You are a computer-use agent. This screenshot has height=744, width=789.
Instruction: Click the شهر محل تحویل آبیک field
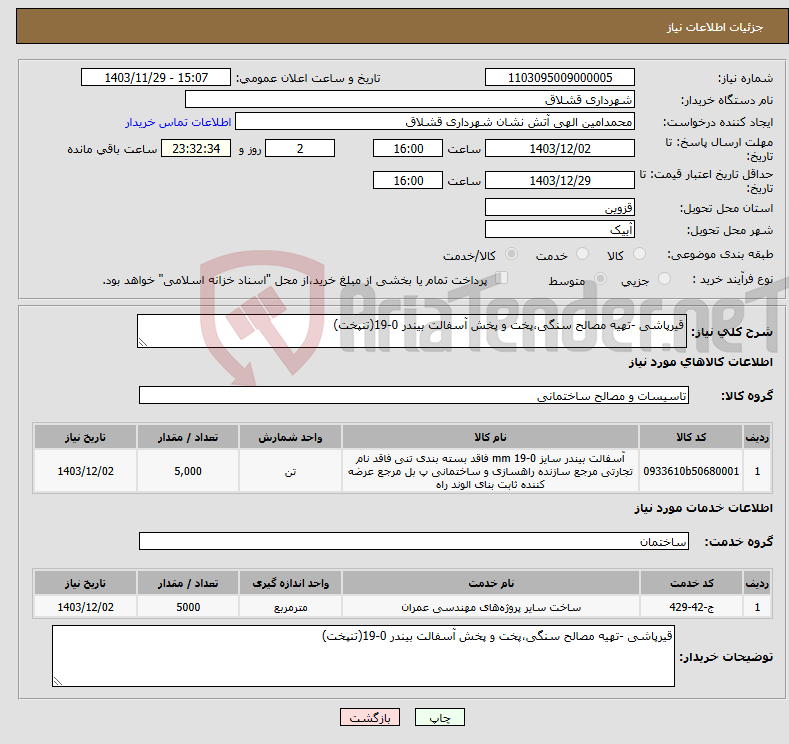[560, 229]
